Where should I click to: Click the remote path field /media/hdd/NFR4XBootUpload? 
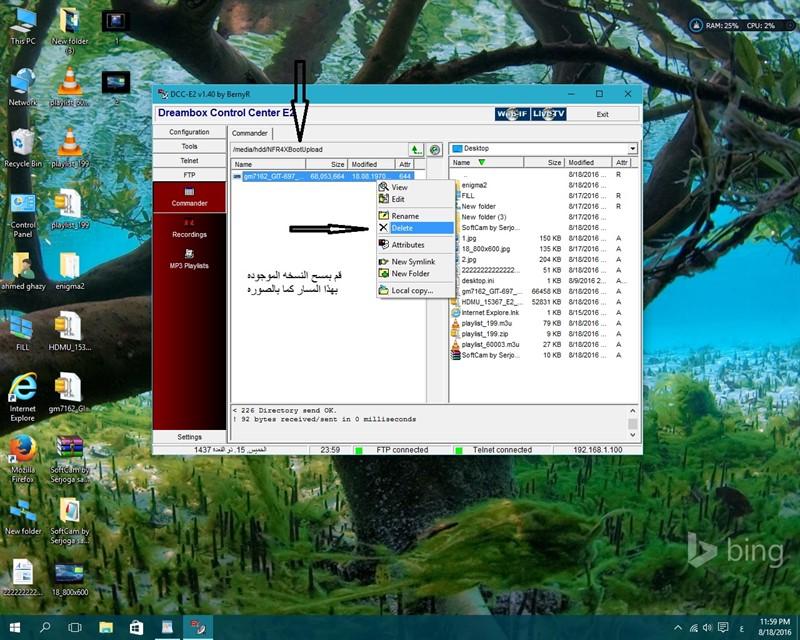[x=318, y=150]
